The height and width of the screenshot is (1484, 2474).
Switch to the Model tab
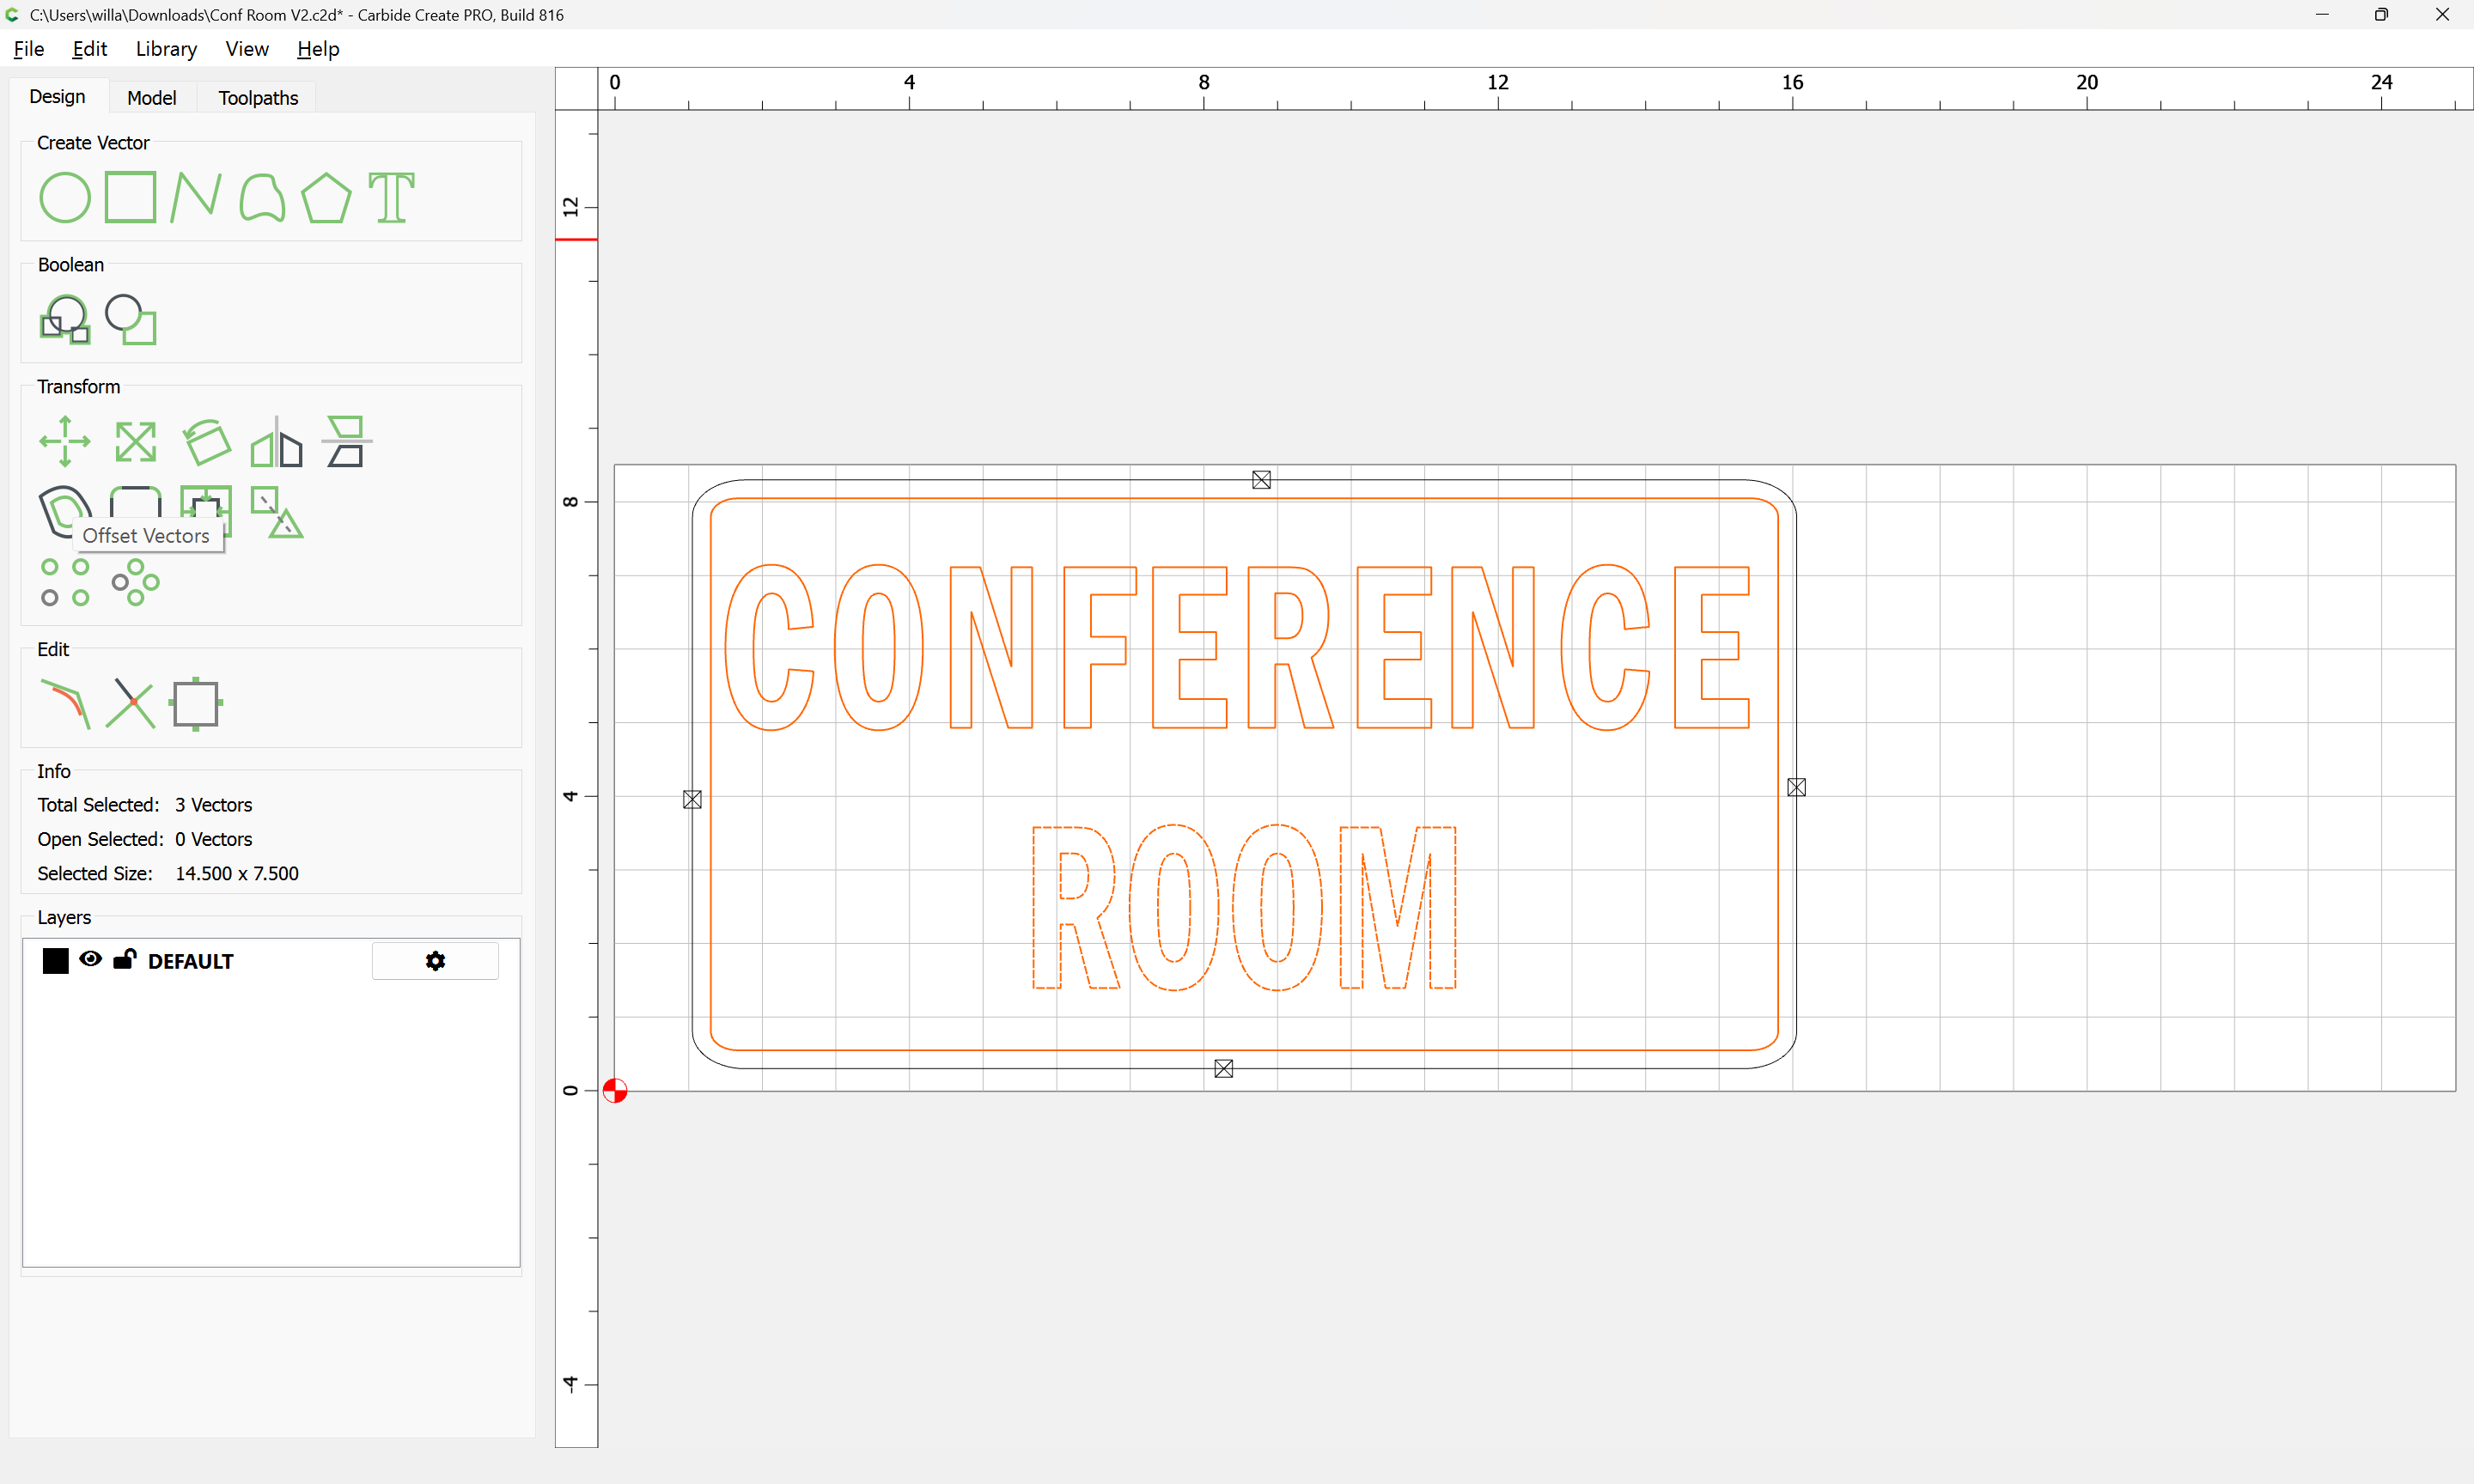151,98
